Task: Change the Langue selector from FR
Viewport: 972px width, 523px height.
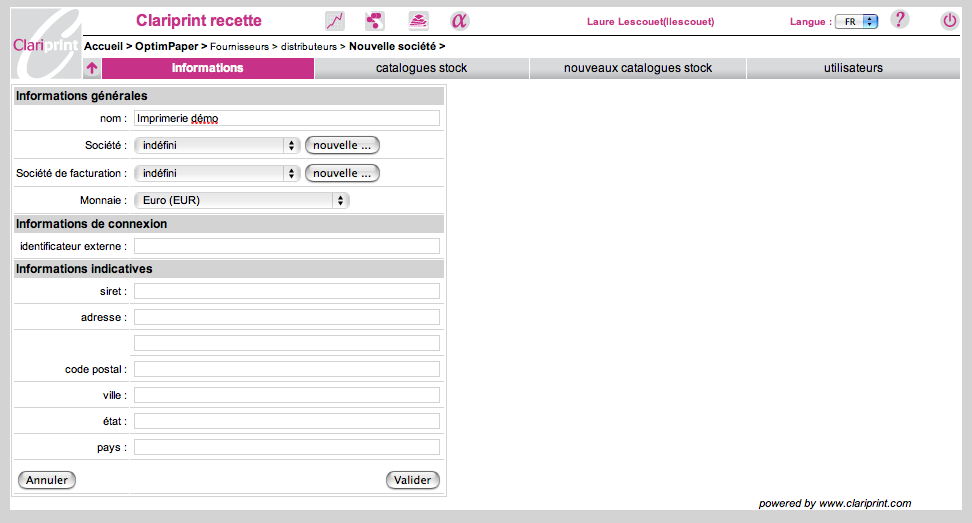Action: 857,21
